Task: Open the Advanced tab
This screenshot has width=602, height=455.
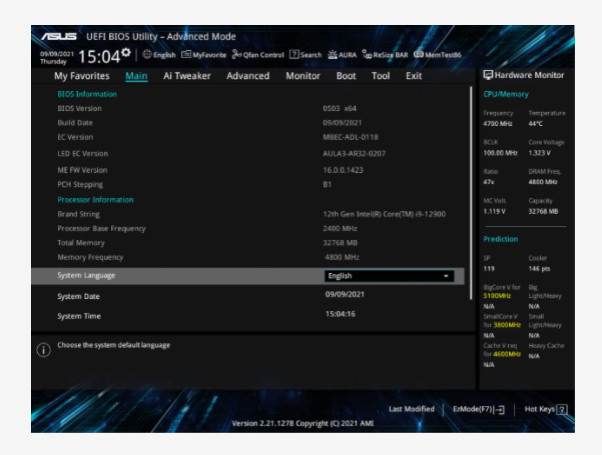Action: pos(247,76)
